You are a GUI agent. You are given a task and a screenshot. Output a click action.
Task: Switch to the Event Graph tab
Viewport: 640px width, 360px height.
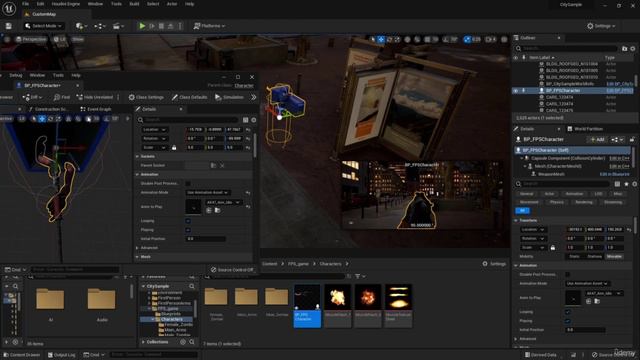(x=96, y=109)
